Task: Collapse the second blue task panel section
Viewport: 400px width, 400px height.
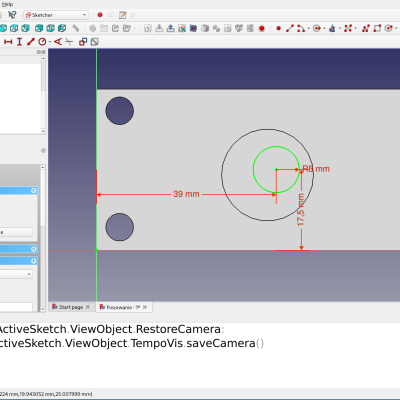Action: 33,249
